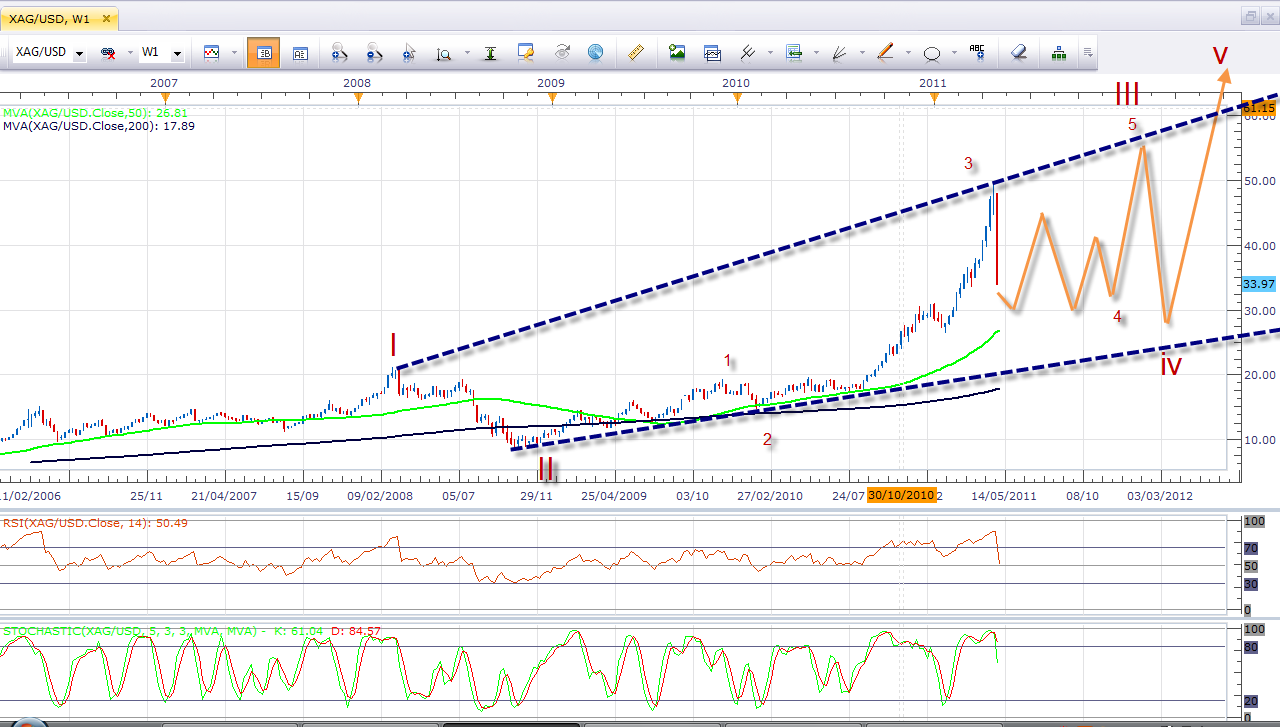Toggle the eye visibility icon
The image size is (1280, 727).
tap(561, 53)
